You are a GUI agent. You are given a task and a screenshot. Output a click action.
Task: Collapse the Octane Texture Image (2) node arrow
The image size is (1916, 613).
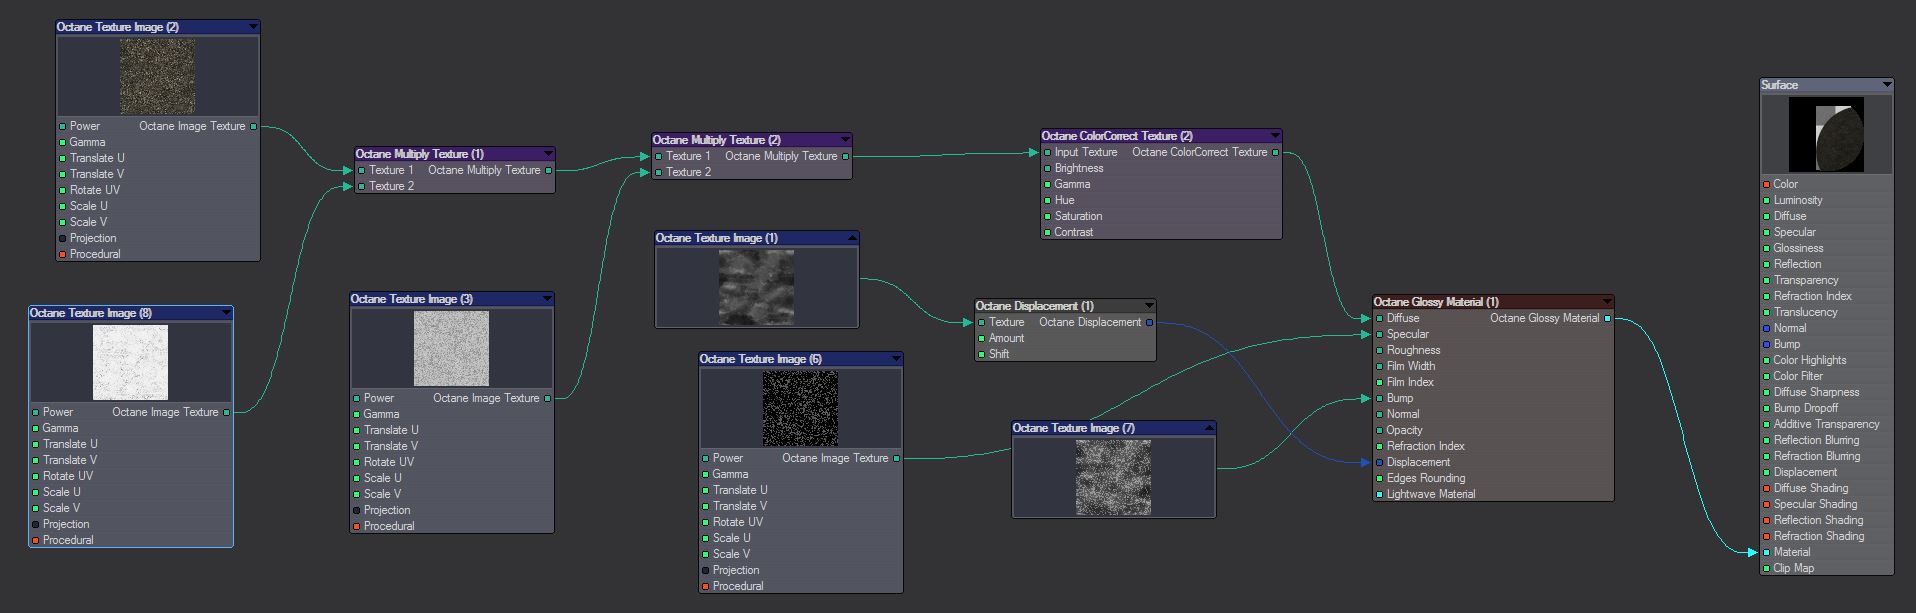coord(252,27)
